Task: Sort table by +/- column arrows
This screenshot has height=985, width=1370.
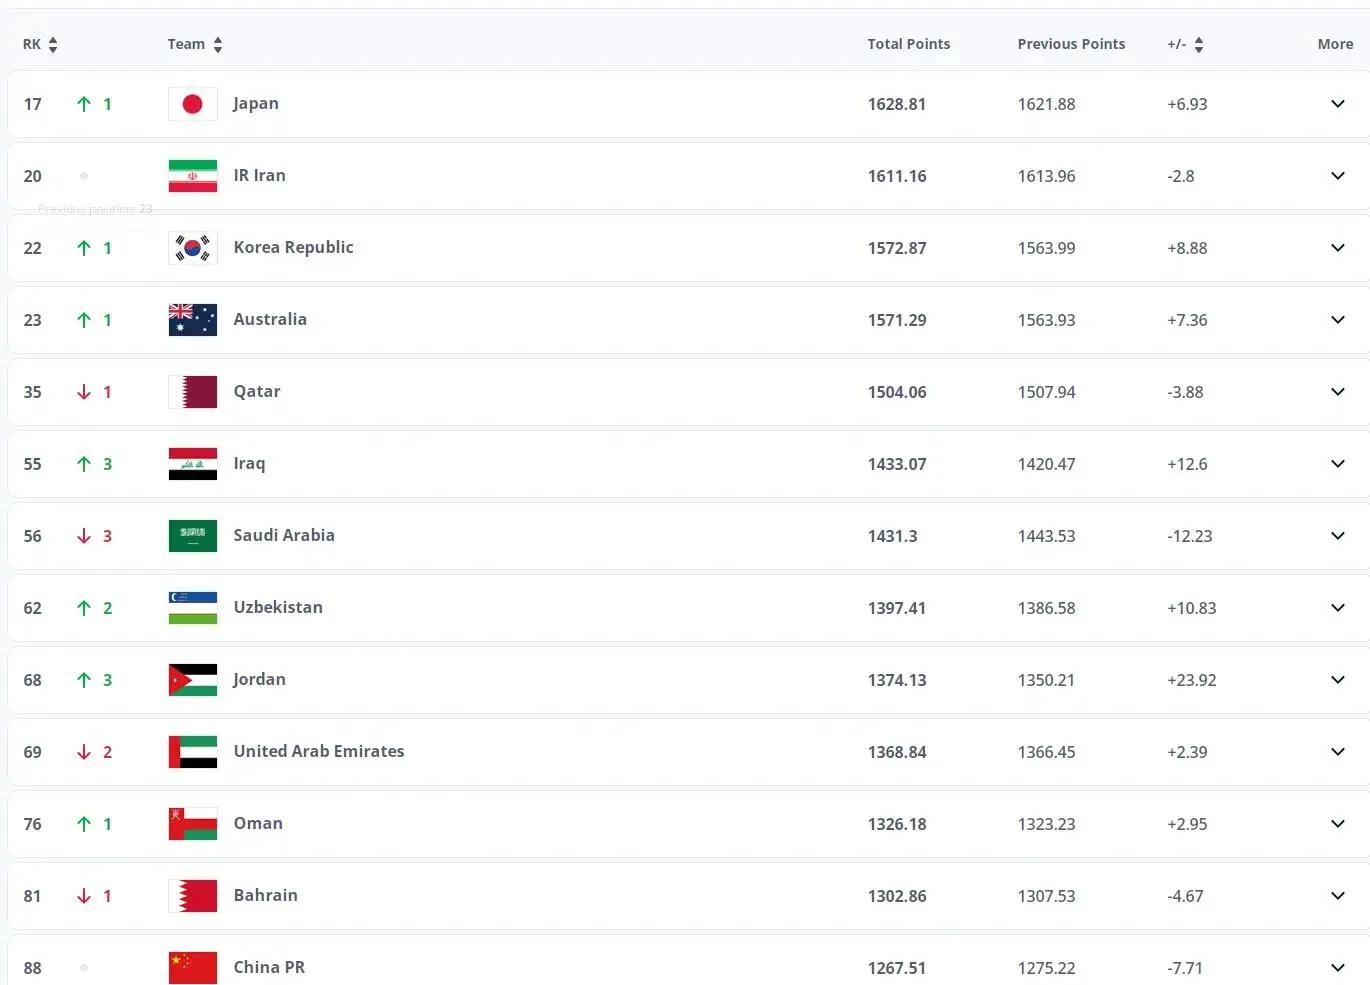Action: [x=1199, y=45]
